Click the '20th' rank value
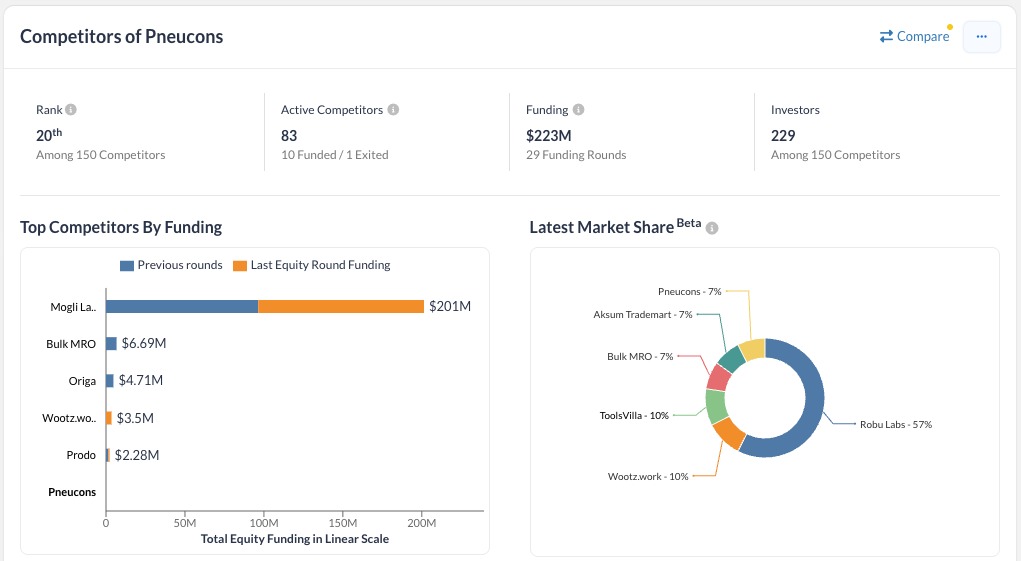Image resolution: width=1021 pixels, height=561 pixels. tap(49, 135)
